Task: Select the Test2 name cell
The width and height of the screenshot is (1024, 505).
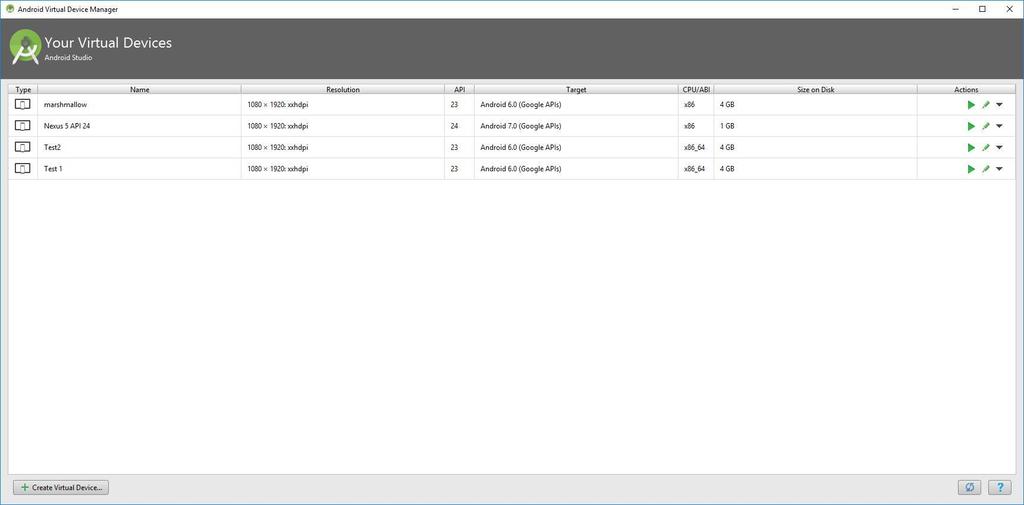Action: 140,148
